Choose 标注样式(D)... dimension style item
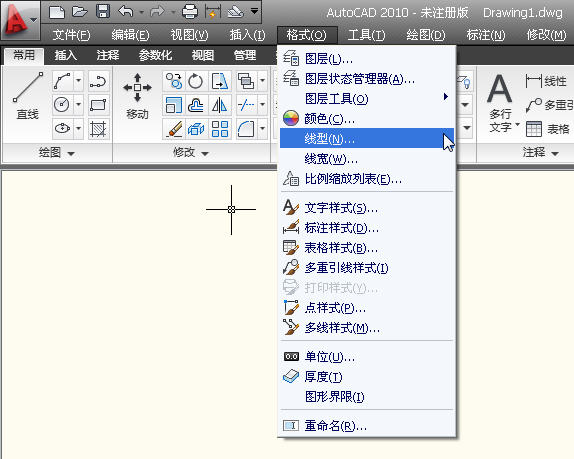Screen dimensions: 574x459 pyautogui.click(x=367, y=228)
